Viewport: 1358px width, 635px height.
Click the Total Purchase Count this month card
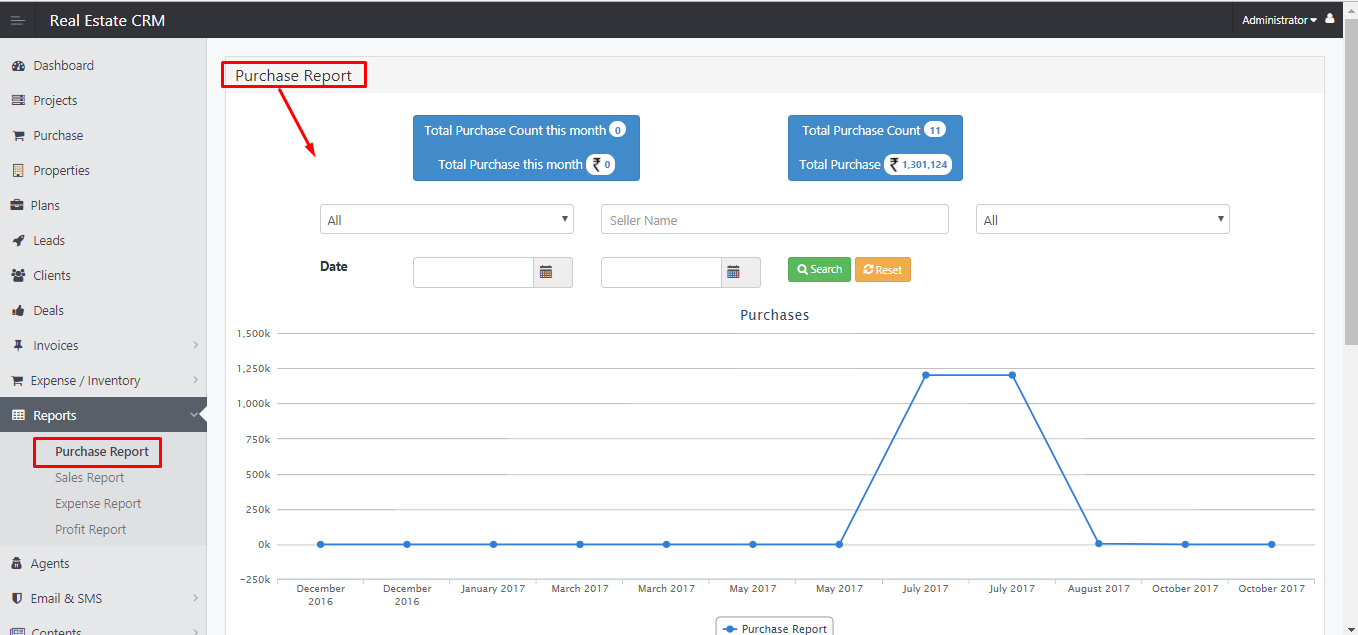[x=526, y=148]
